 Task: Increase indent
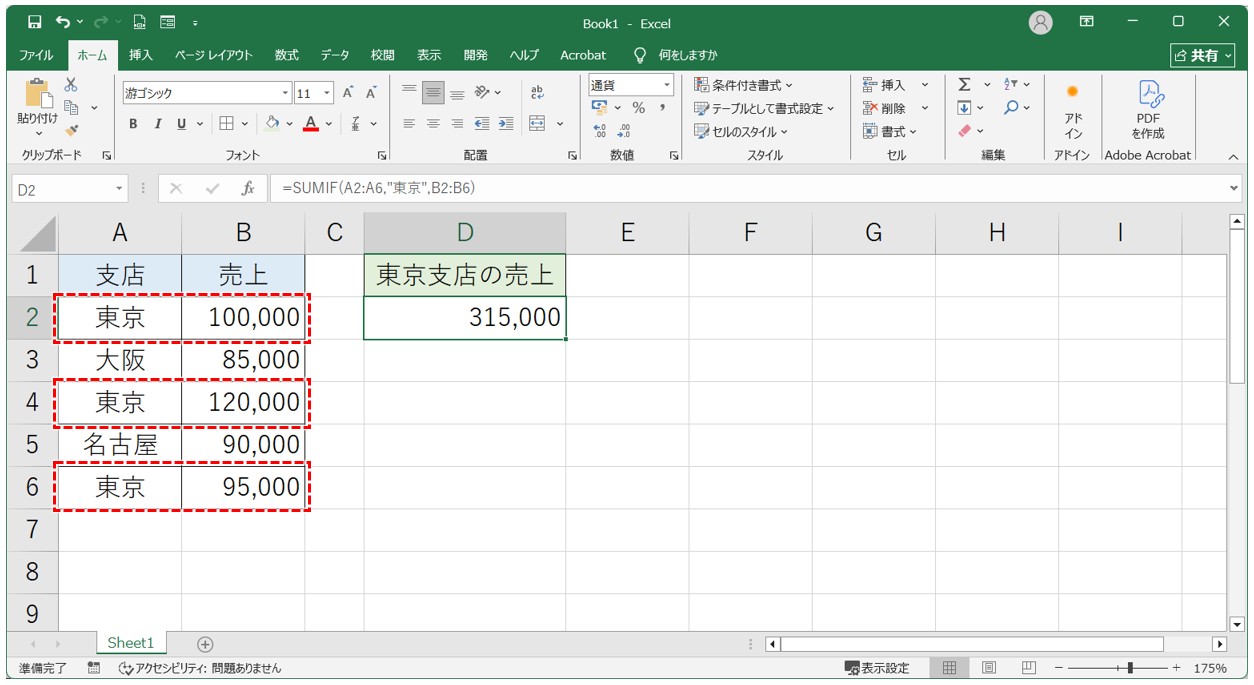[506, 124]
